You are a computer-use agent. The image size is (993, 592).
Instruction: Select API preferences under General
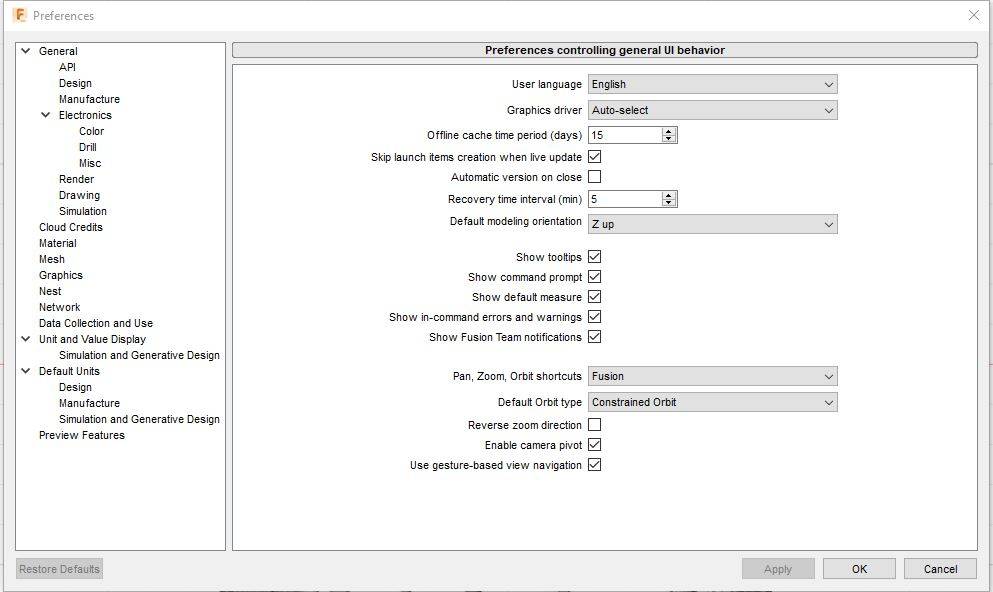tap(67, 67)
